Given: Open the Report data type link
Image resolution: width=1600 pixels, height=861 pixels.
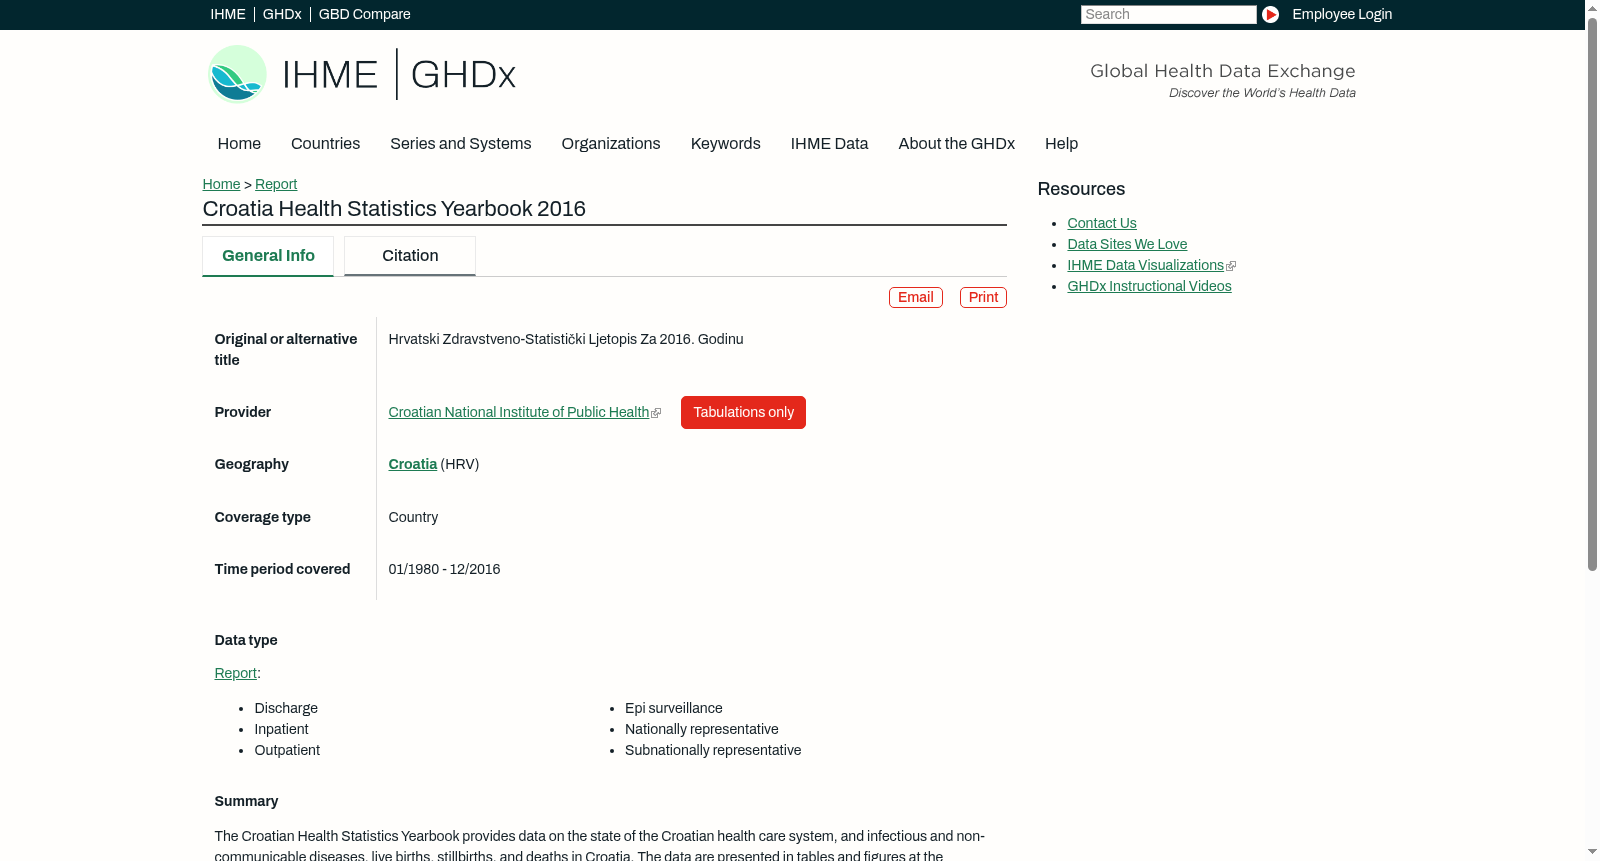Looking at the screenshot, I should point(236,673).
